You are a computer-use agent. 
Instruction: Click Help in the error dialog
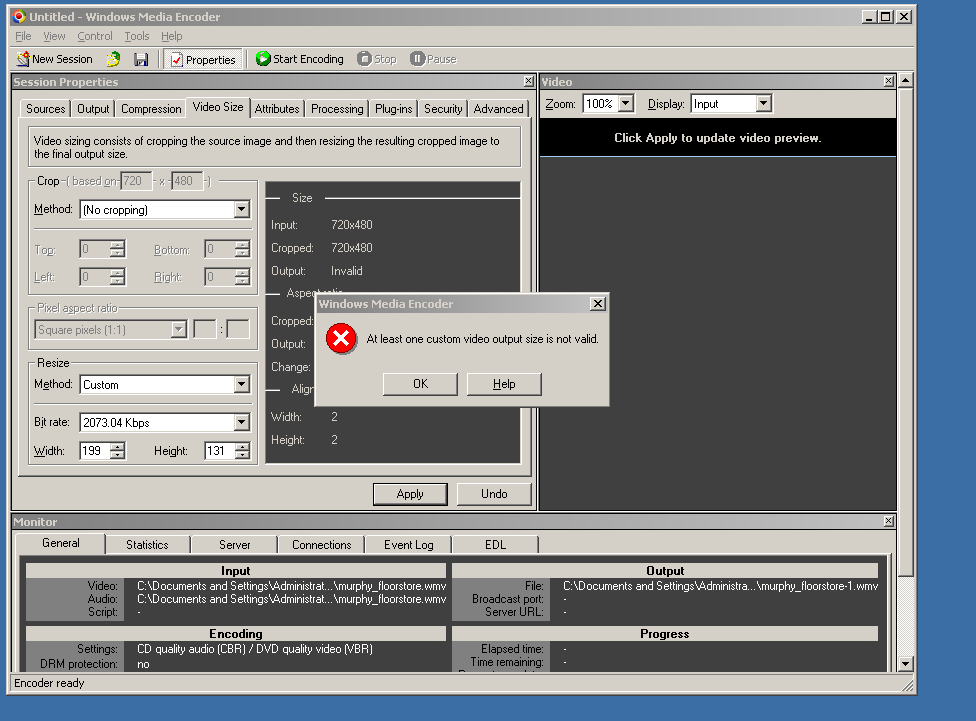click(504, 384)
